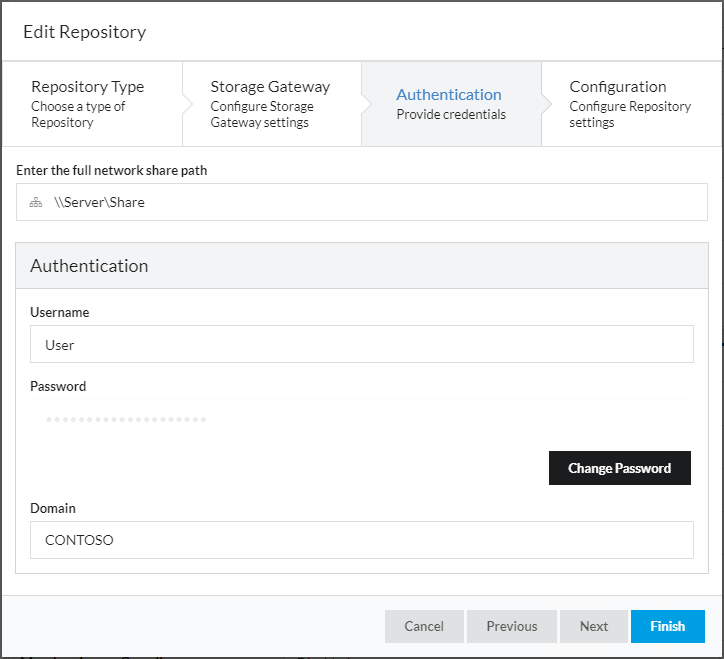Open the Storage Gateway step
Screen dimensions: 724x659
click(270, 104)
